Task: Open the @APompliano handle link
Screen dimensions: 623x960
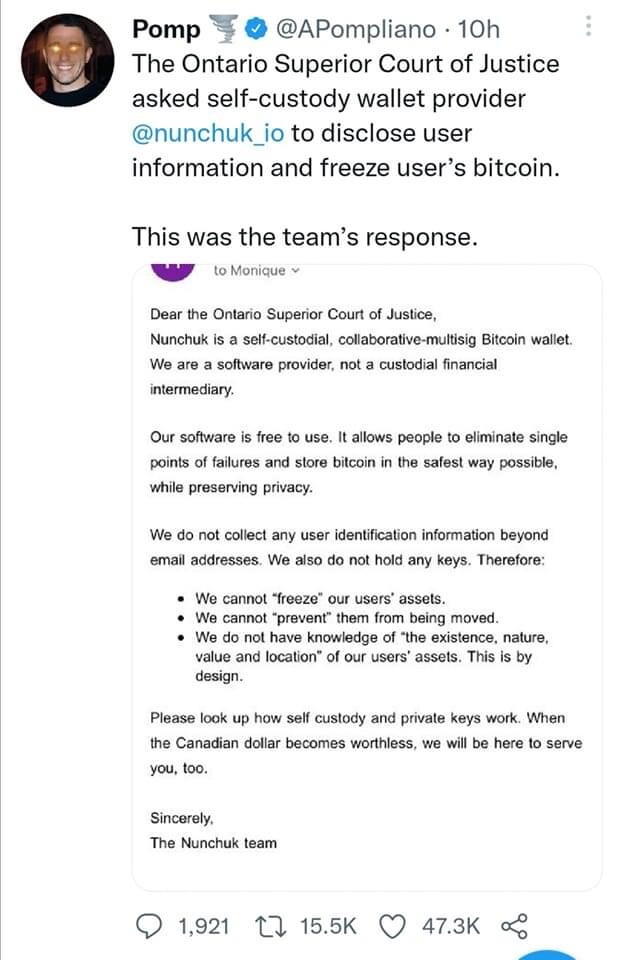Action: 356,29
